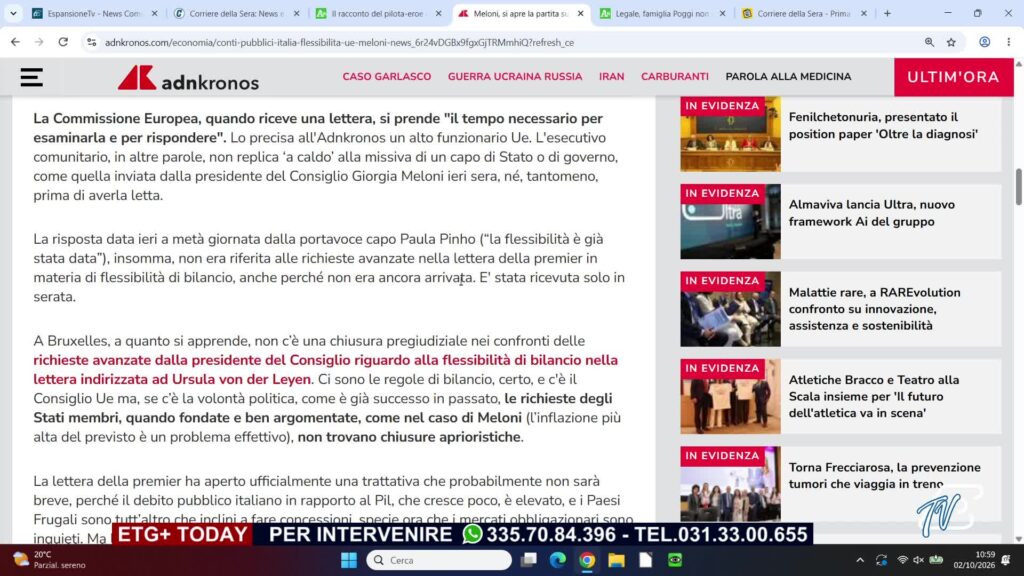This screenshot has width=1024, height=576.
Task: Show hidden system tray icons
Action: (860, 560)
